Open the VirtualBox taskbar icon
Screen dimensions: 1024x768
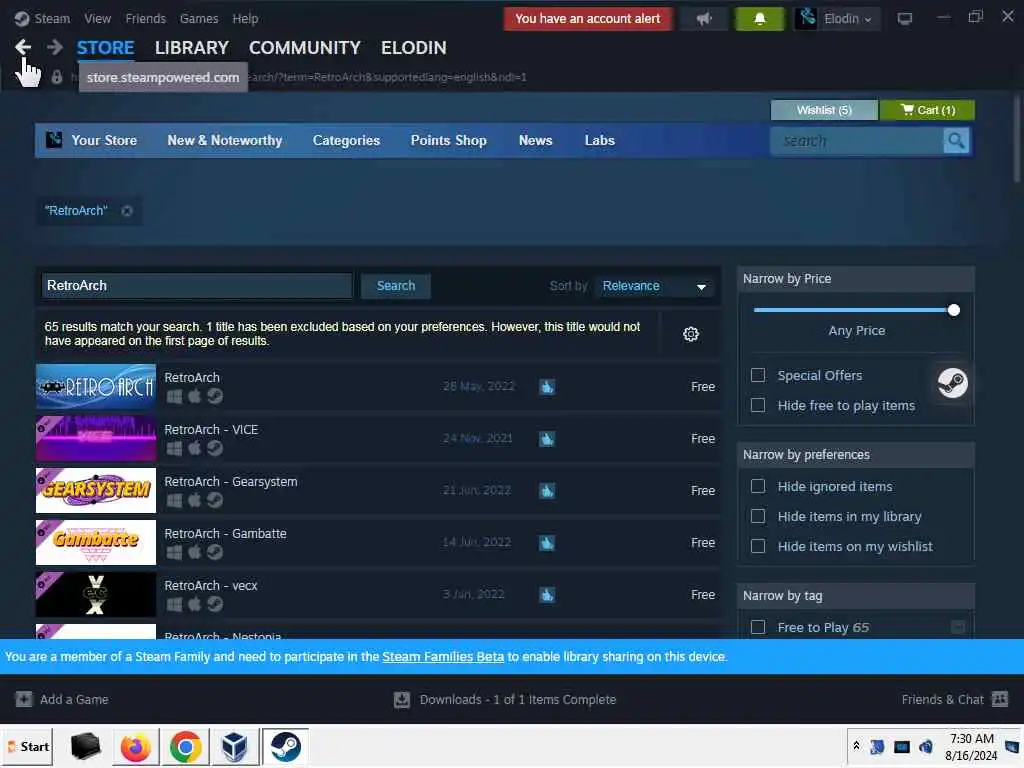(x=234, y=747)
